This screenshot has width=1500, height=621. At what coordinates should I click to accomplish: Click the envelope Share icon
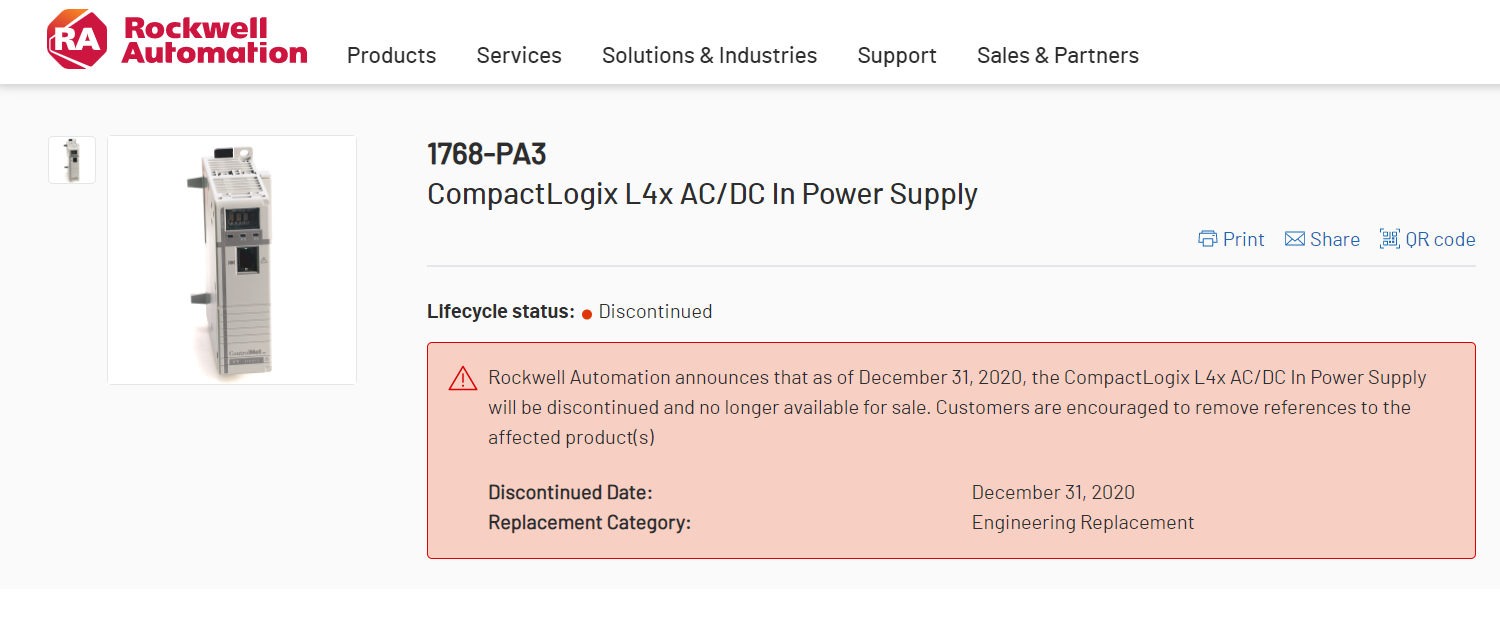click(x=1295, y=239)
